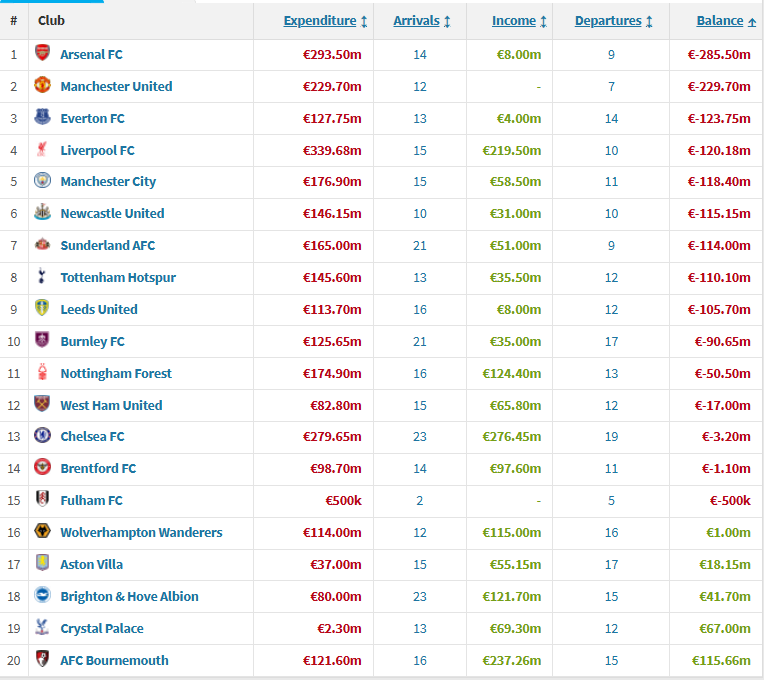The height and width of the screenshot is (680, 764).
Task: Open the Aston Villa club link
Action: point(92,565)
